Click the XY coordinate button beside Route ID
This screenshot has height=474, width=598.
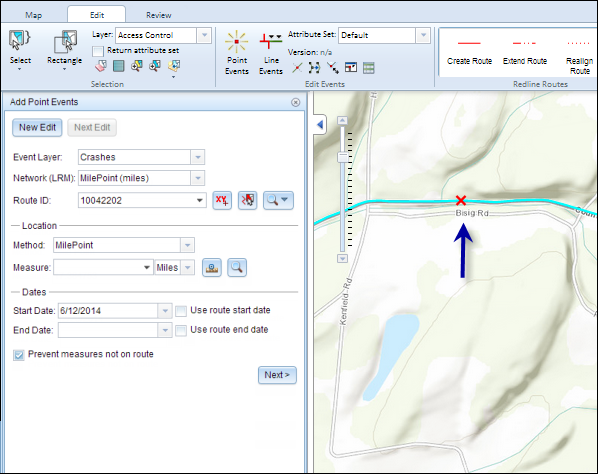pyautogui.click(x=222, y=200)
